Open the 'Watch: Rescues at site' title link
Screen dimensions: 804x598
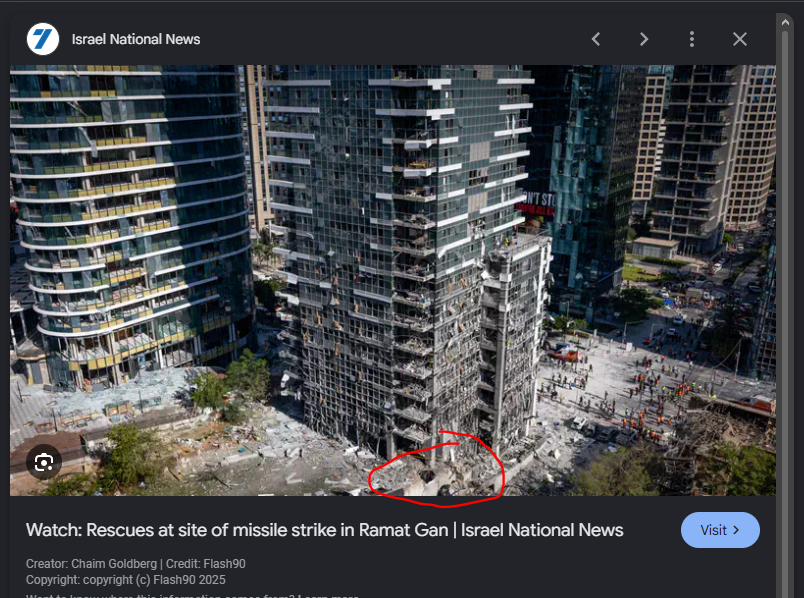pyautogui.click(x=325, y=530)
